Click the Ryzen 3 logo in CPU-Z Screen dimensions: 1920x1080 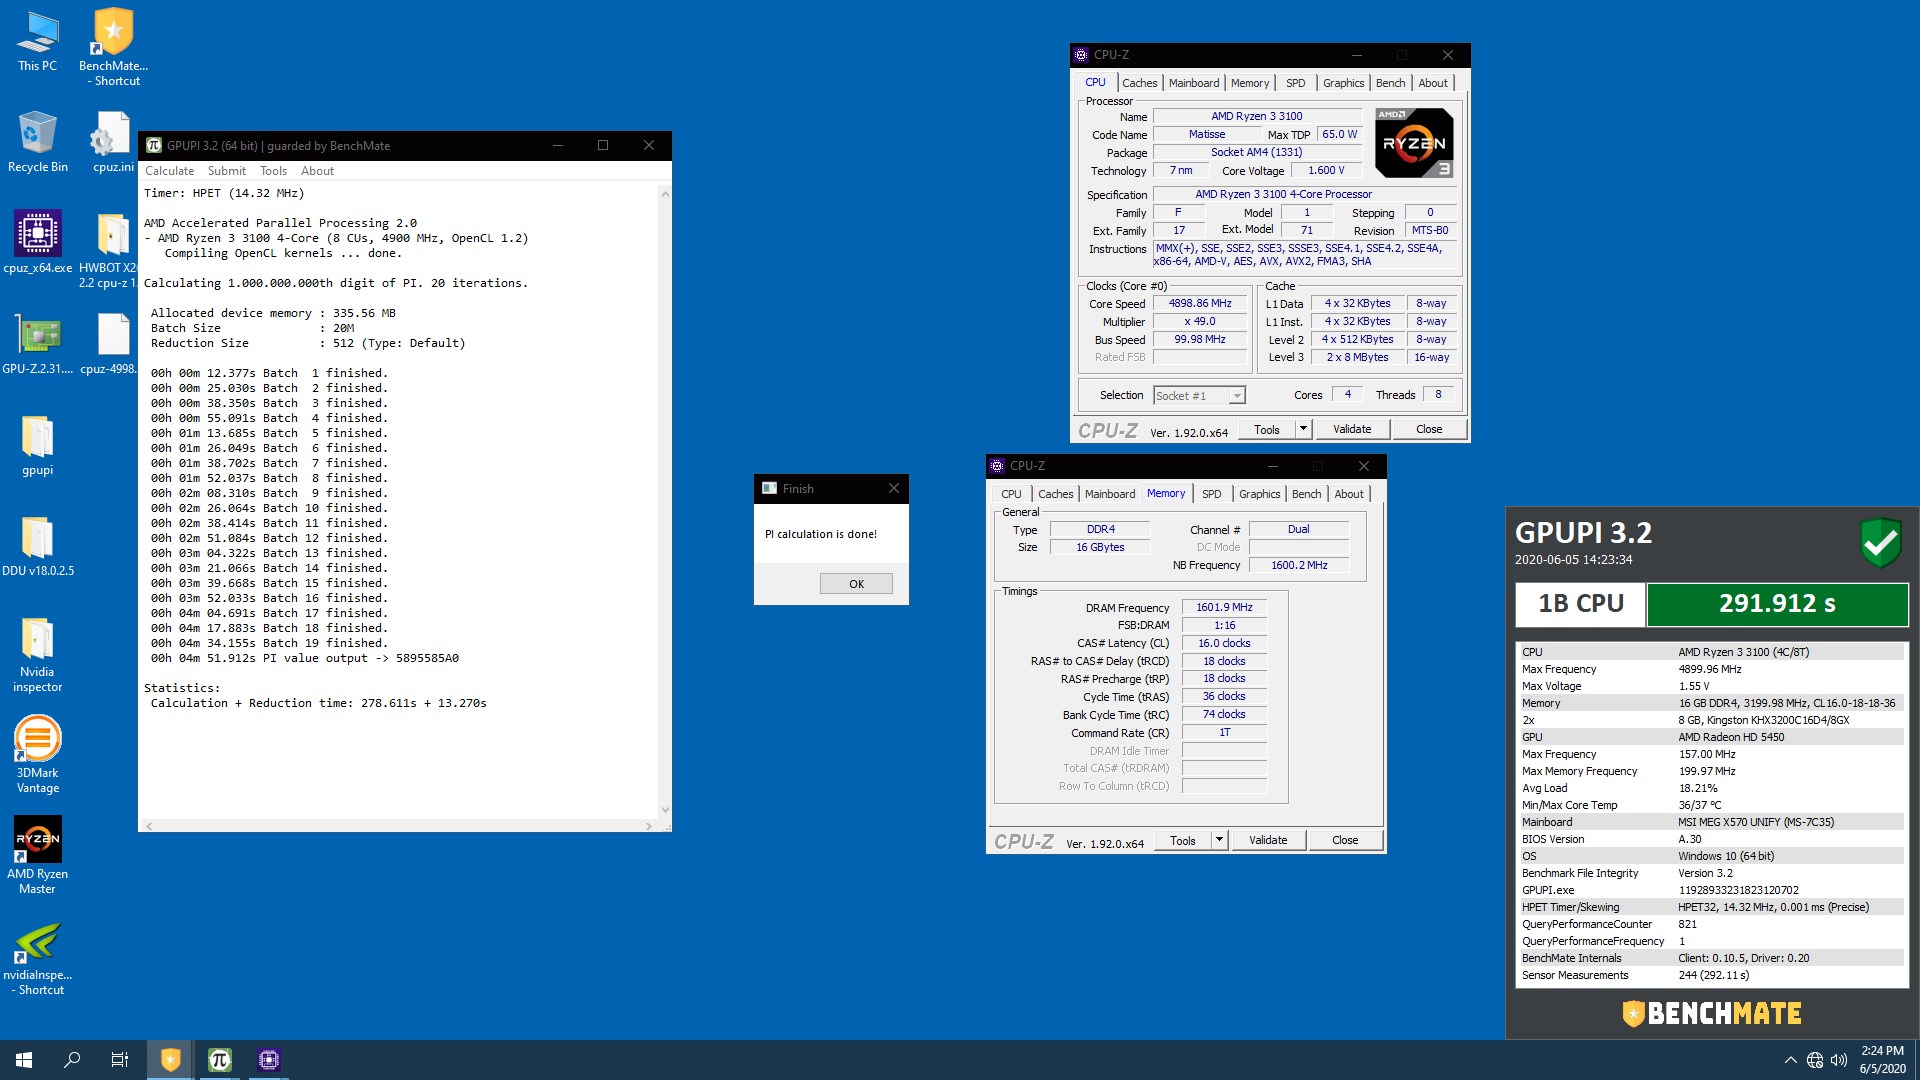point(1414,143)
